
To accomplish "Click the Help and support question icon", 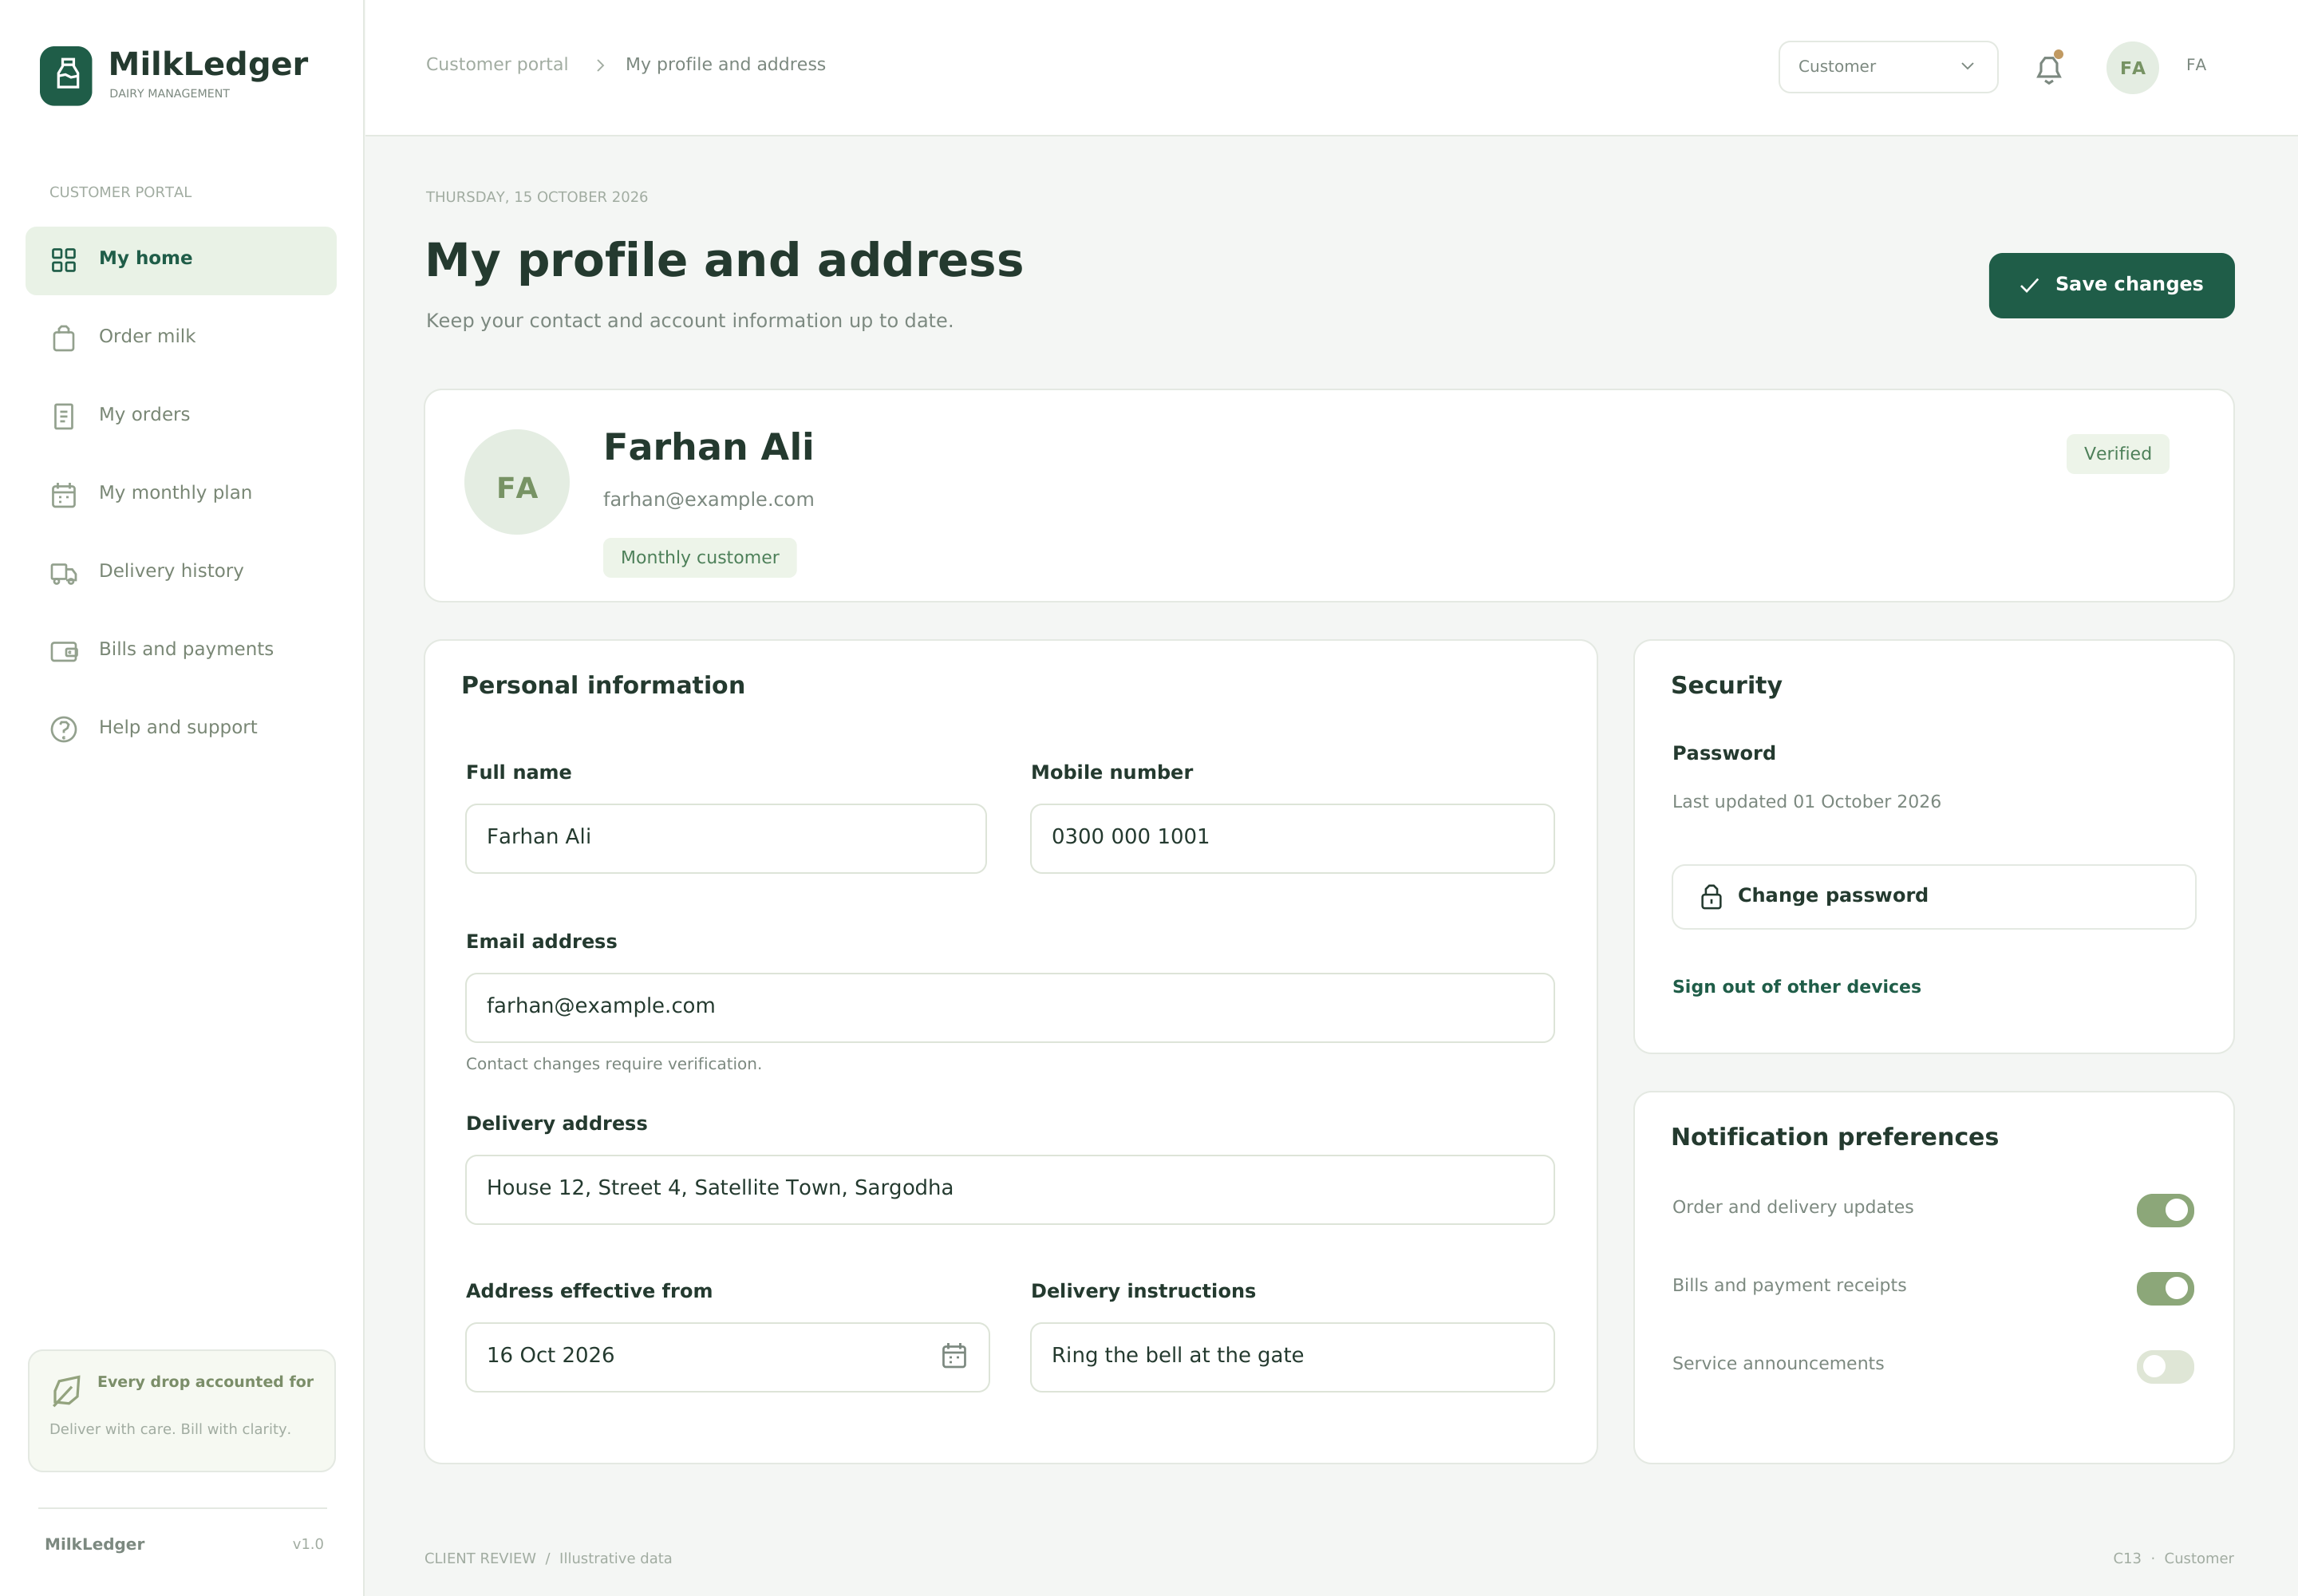I will coord(64,729).
